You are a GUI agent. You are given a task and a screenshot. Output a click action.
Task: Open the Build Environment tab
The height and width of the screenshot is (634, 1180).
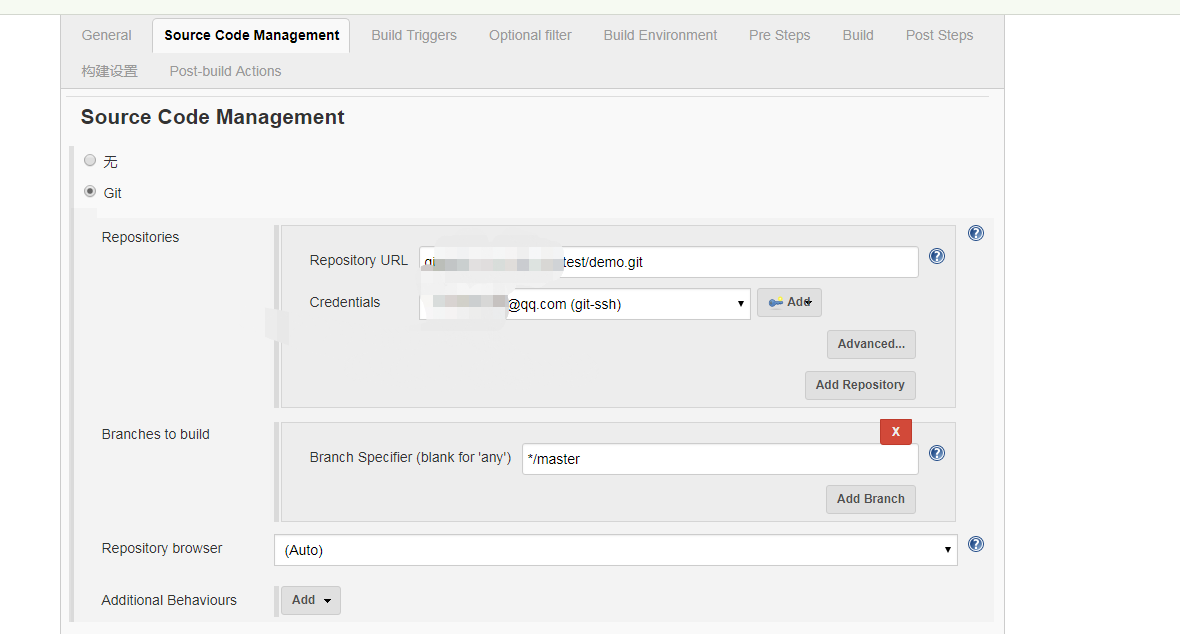(660, 35)
